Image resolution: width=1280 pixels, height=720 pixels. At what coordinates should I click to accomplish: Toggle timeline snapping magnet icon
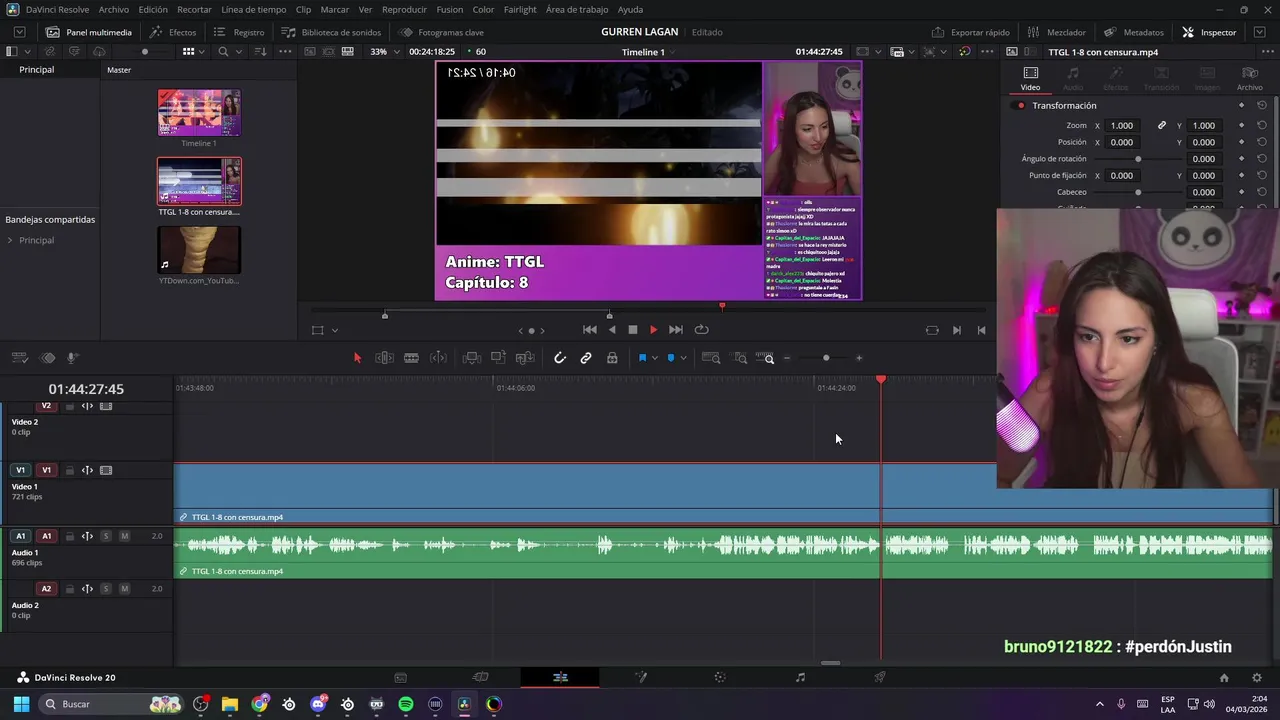click(x=560, y=358)
